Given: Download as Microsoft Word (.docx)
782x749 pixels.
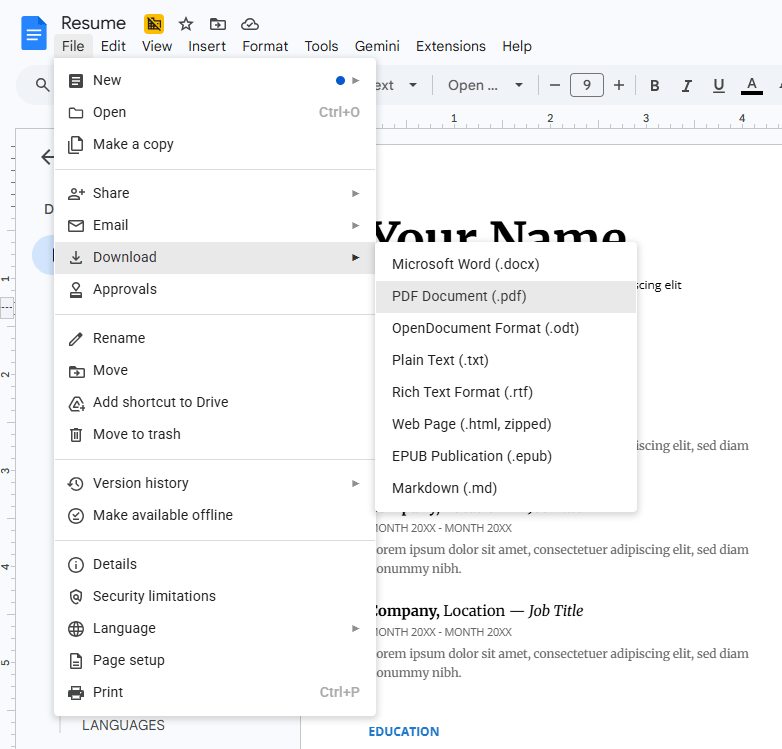Looking at the screenshot, I should (506, 264).
